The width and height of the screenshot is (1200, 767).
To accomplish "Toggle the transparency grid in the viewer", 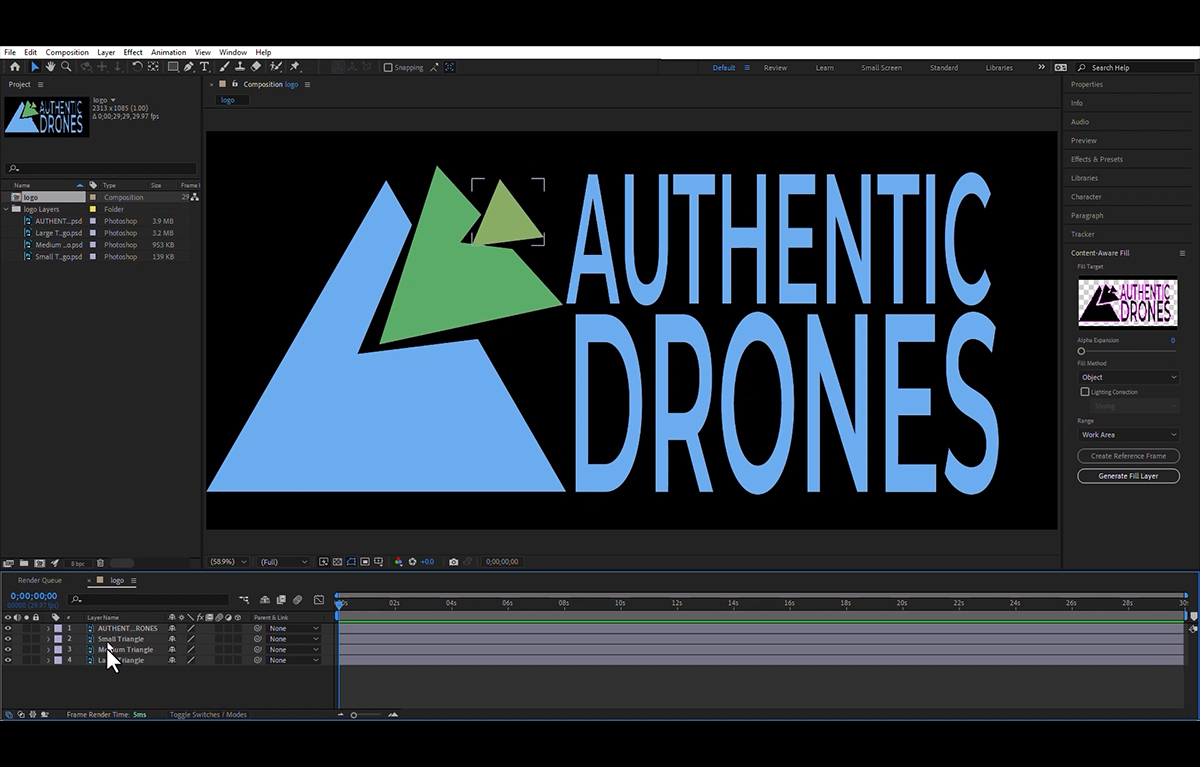I will (x=338, y=562).
